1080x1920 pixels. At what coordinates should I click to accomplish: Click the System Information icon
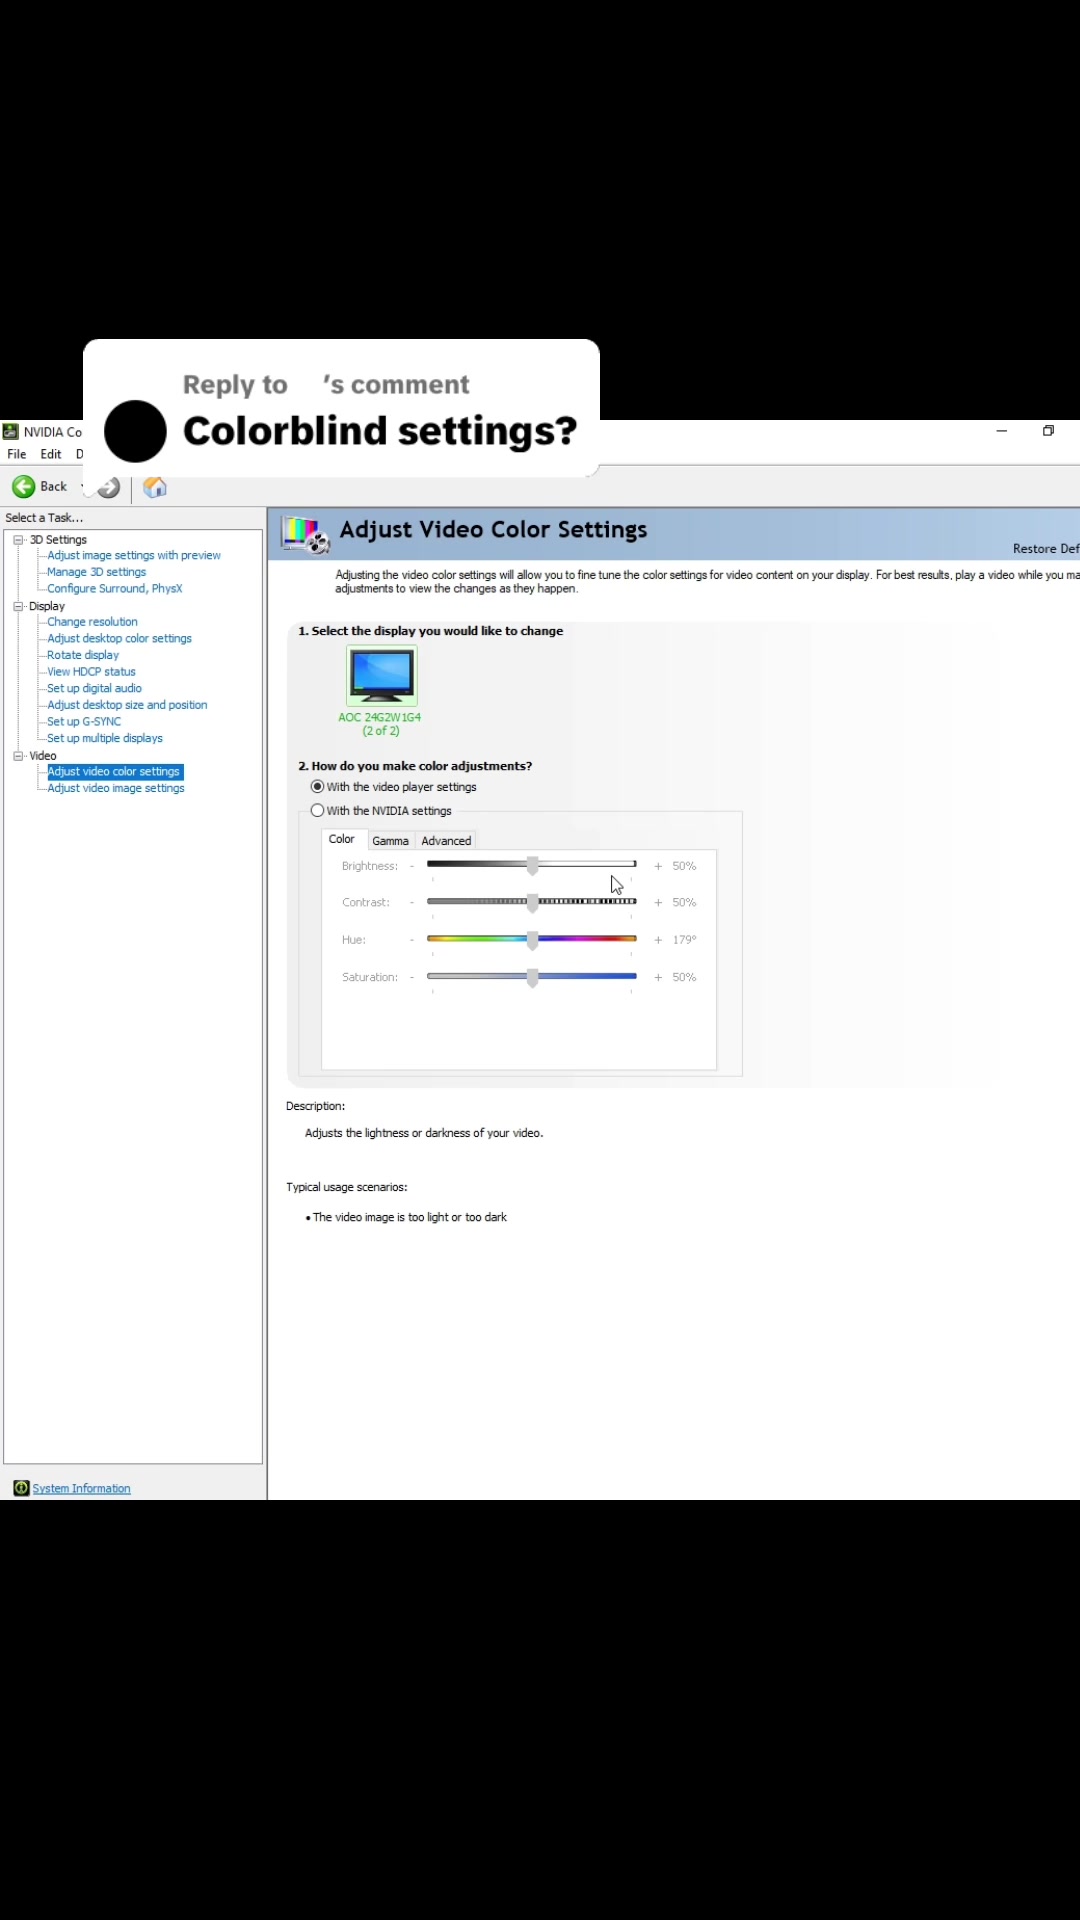[x=21, y=1488]
